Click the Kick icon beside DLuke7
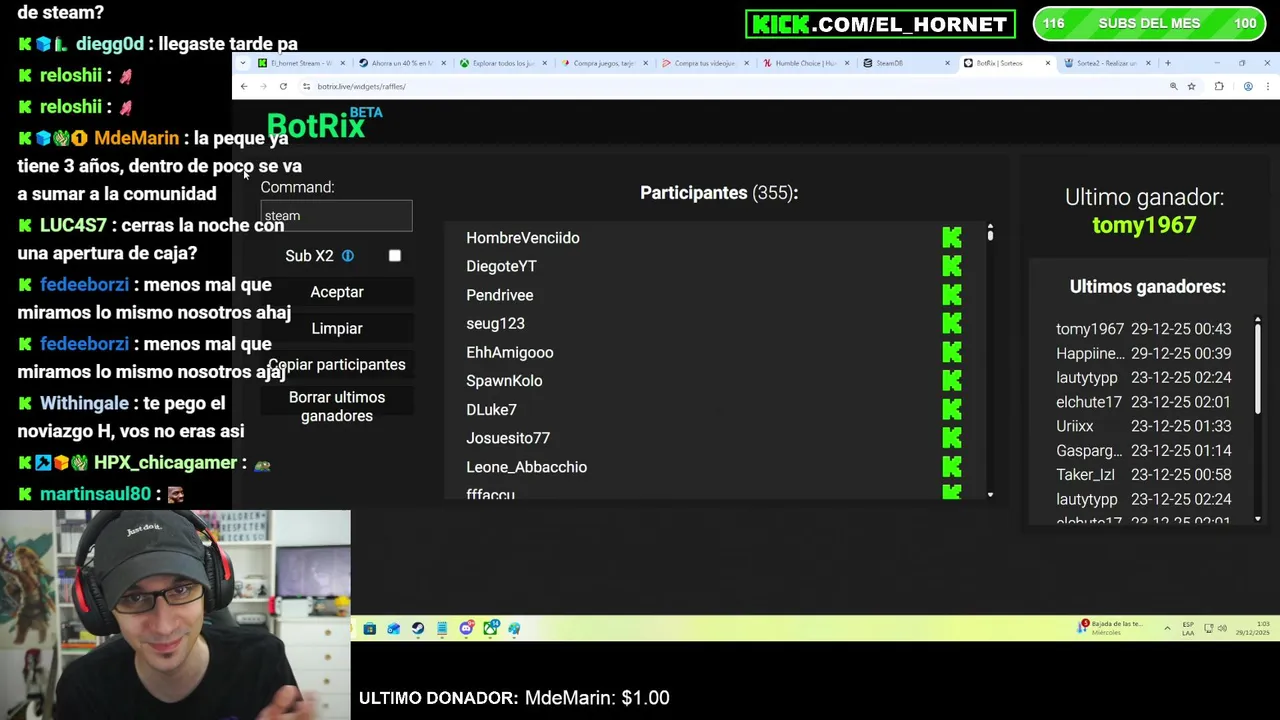The image size is (1280, 720). pyautogui.click(x=952, y=410)
